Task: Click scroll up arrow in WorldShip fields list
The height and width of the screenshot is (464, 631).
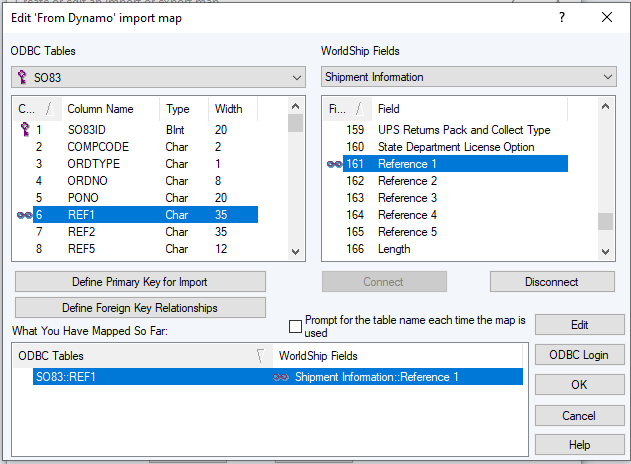Action: [x=605, y=106]
